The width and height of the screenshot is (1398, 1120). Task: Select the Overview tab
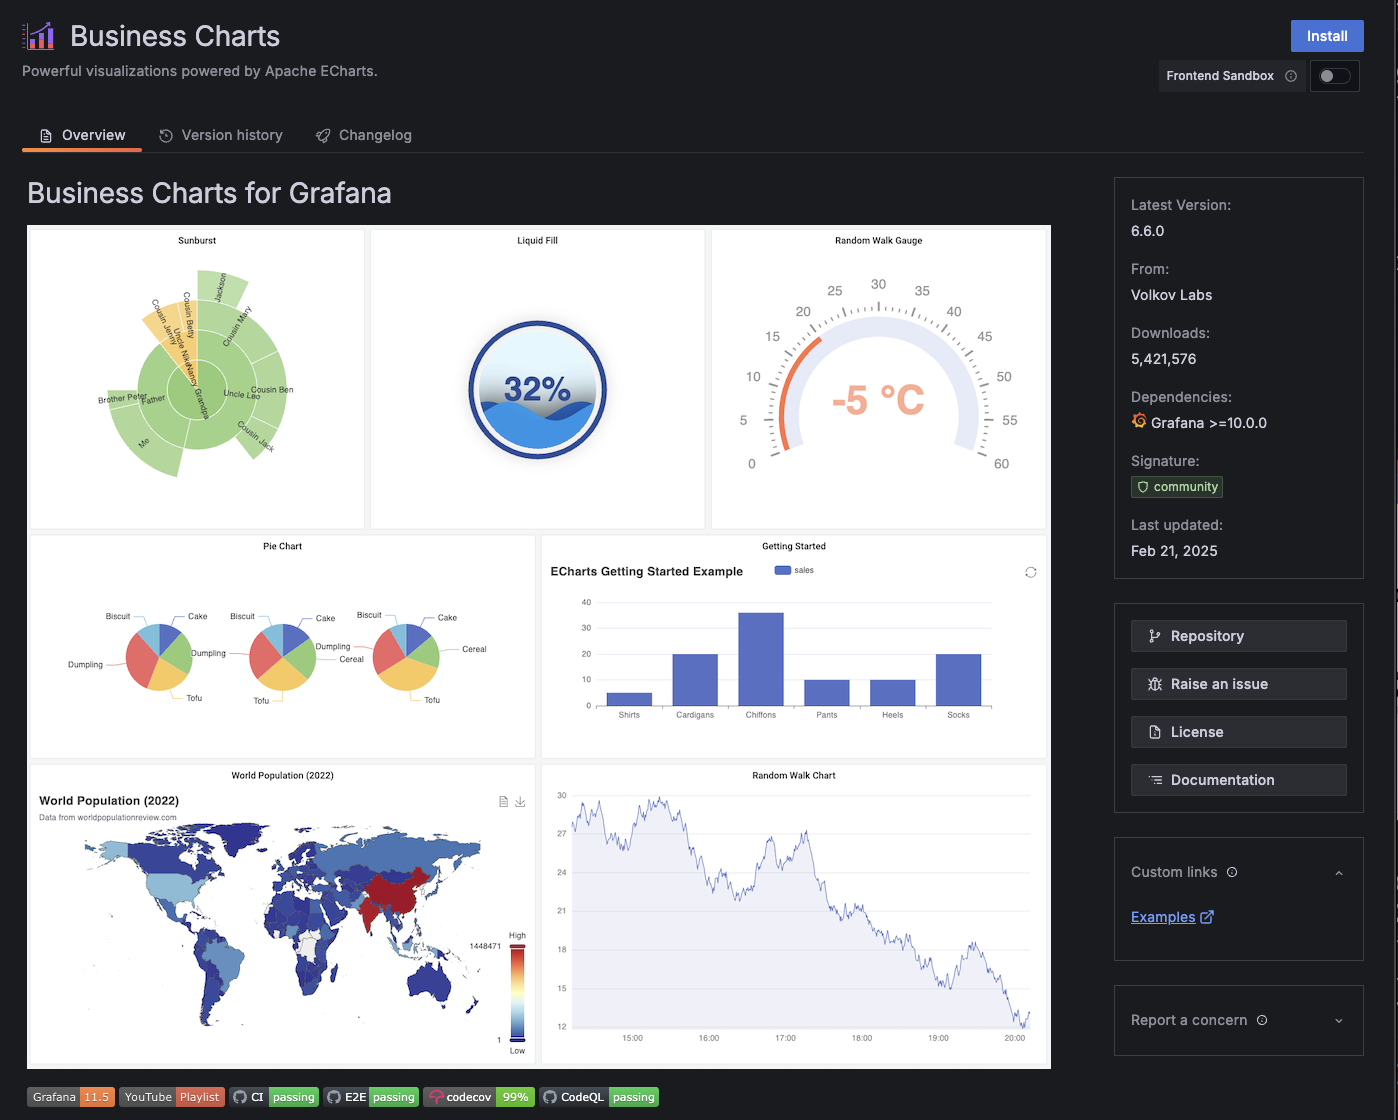point(82,135)
